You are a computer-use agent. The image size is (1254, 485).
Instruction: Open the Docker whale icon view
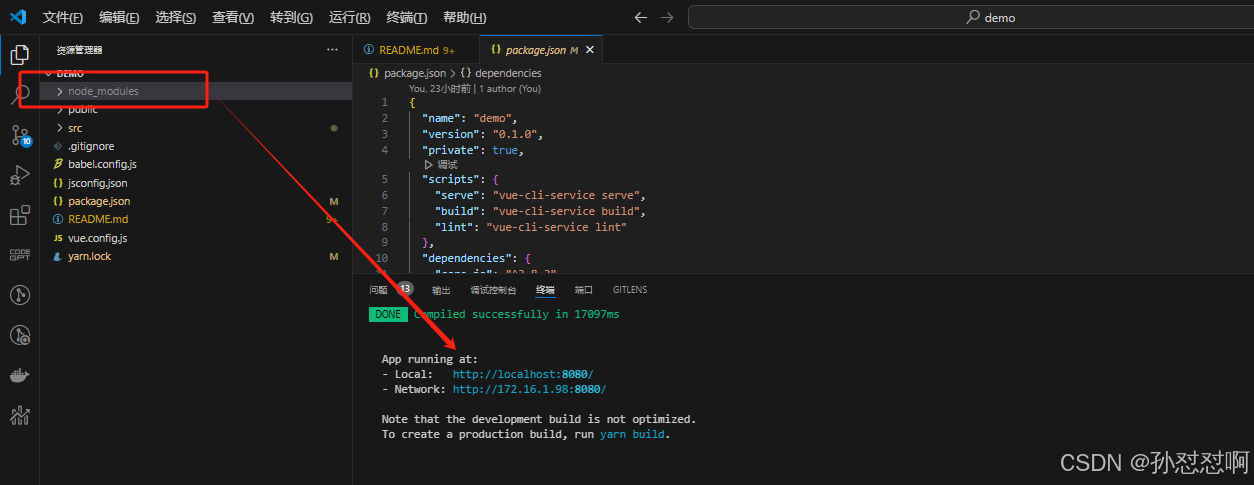(x=19, y=375)
